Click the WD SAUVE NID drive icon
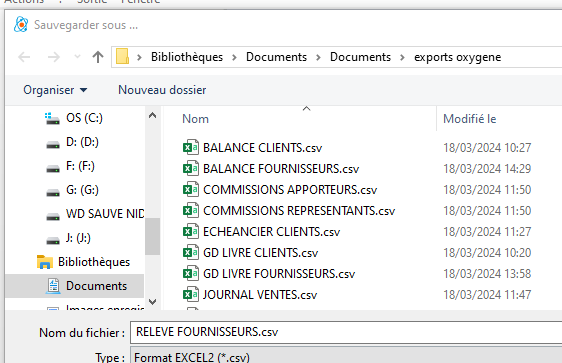 tap(53, 216)
